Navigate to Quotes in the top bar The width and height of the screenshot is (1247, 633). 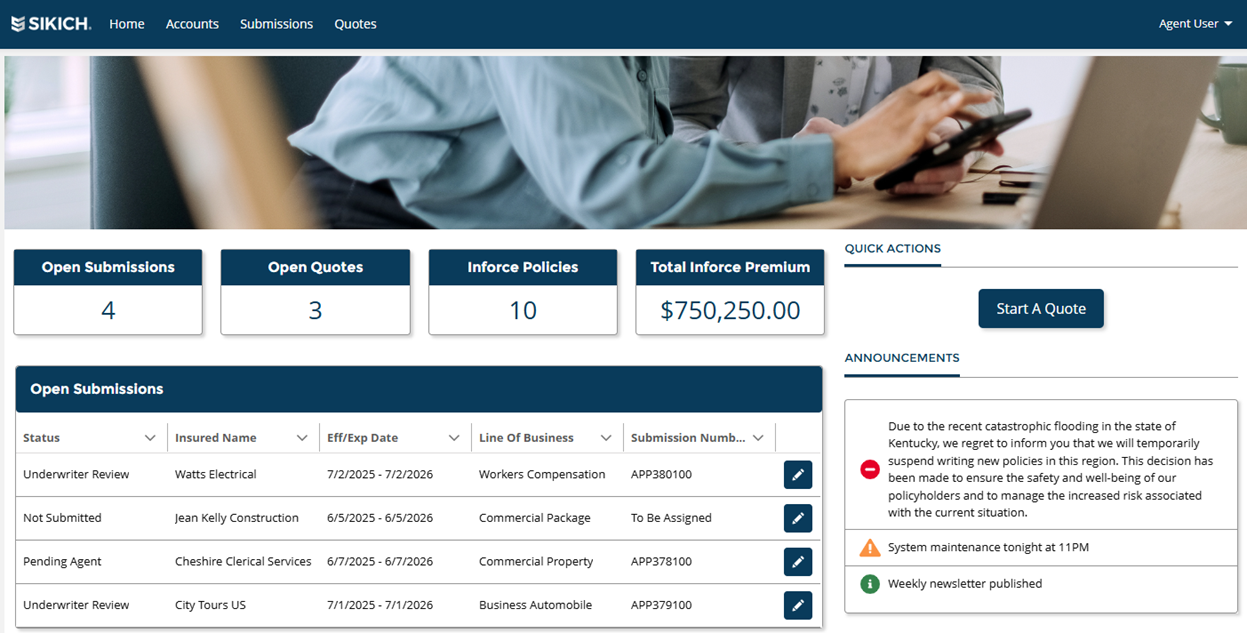click(x=355, y=24)
